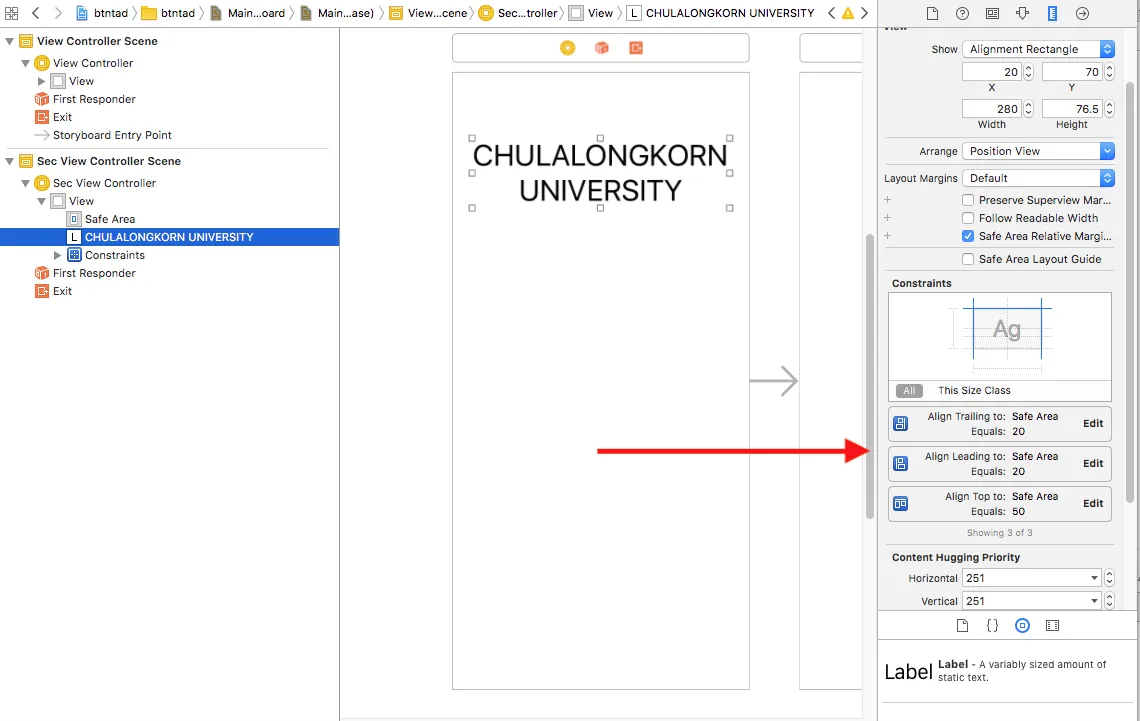This screenshot has height=721, width=1140.
Task: Open the File inspector tab
Action: click(x=932, y=13)
